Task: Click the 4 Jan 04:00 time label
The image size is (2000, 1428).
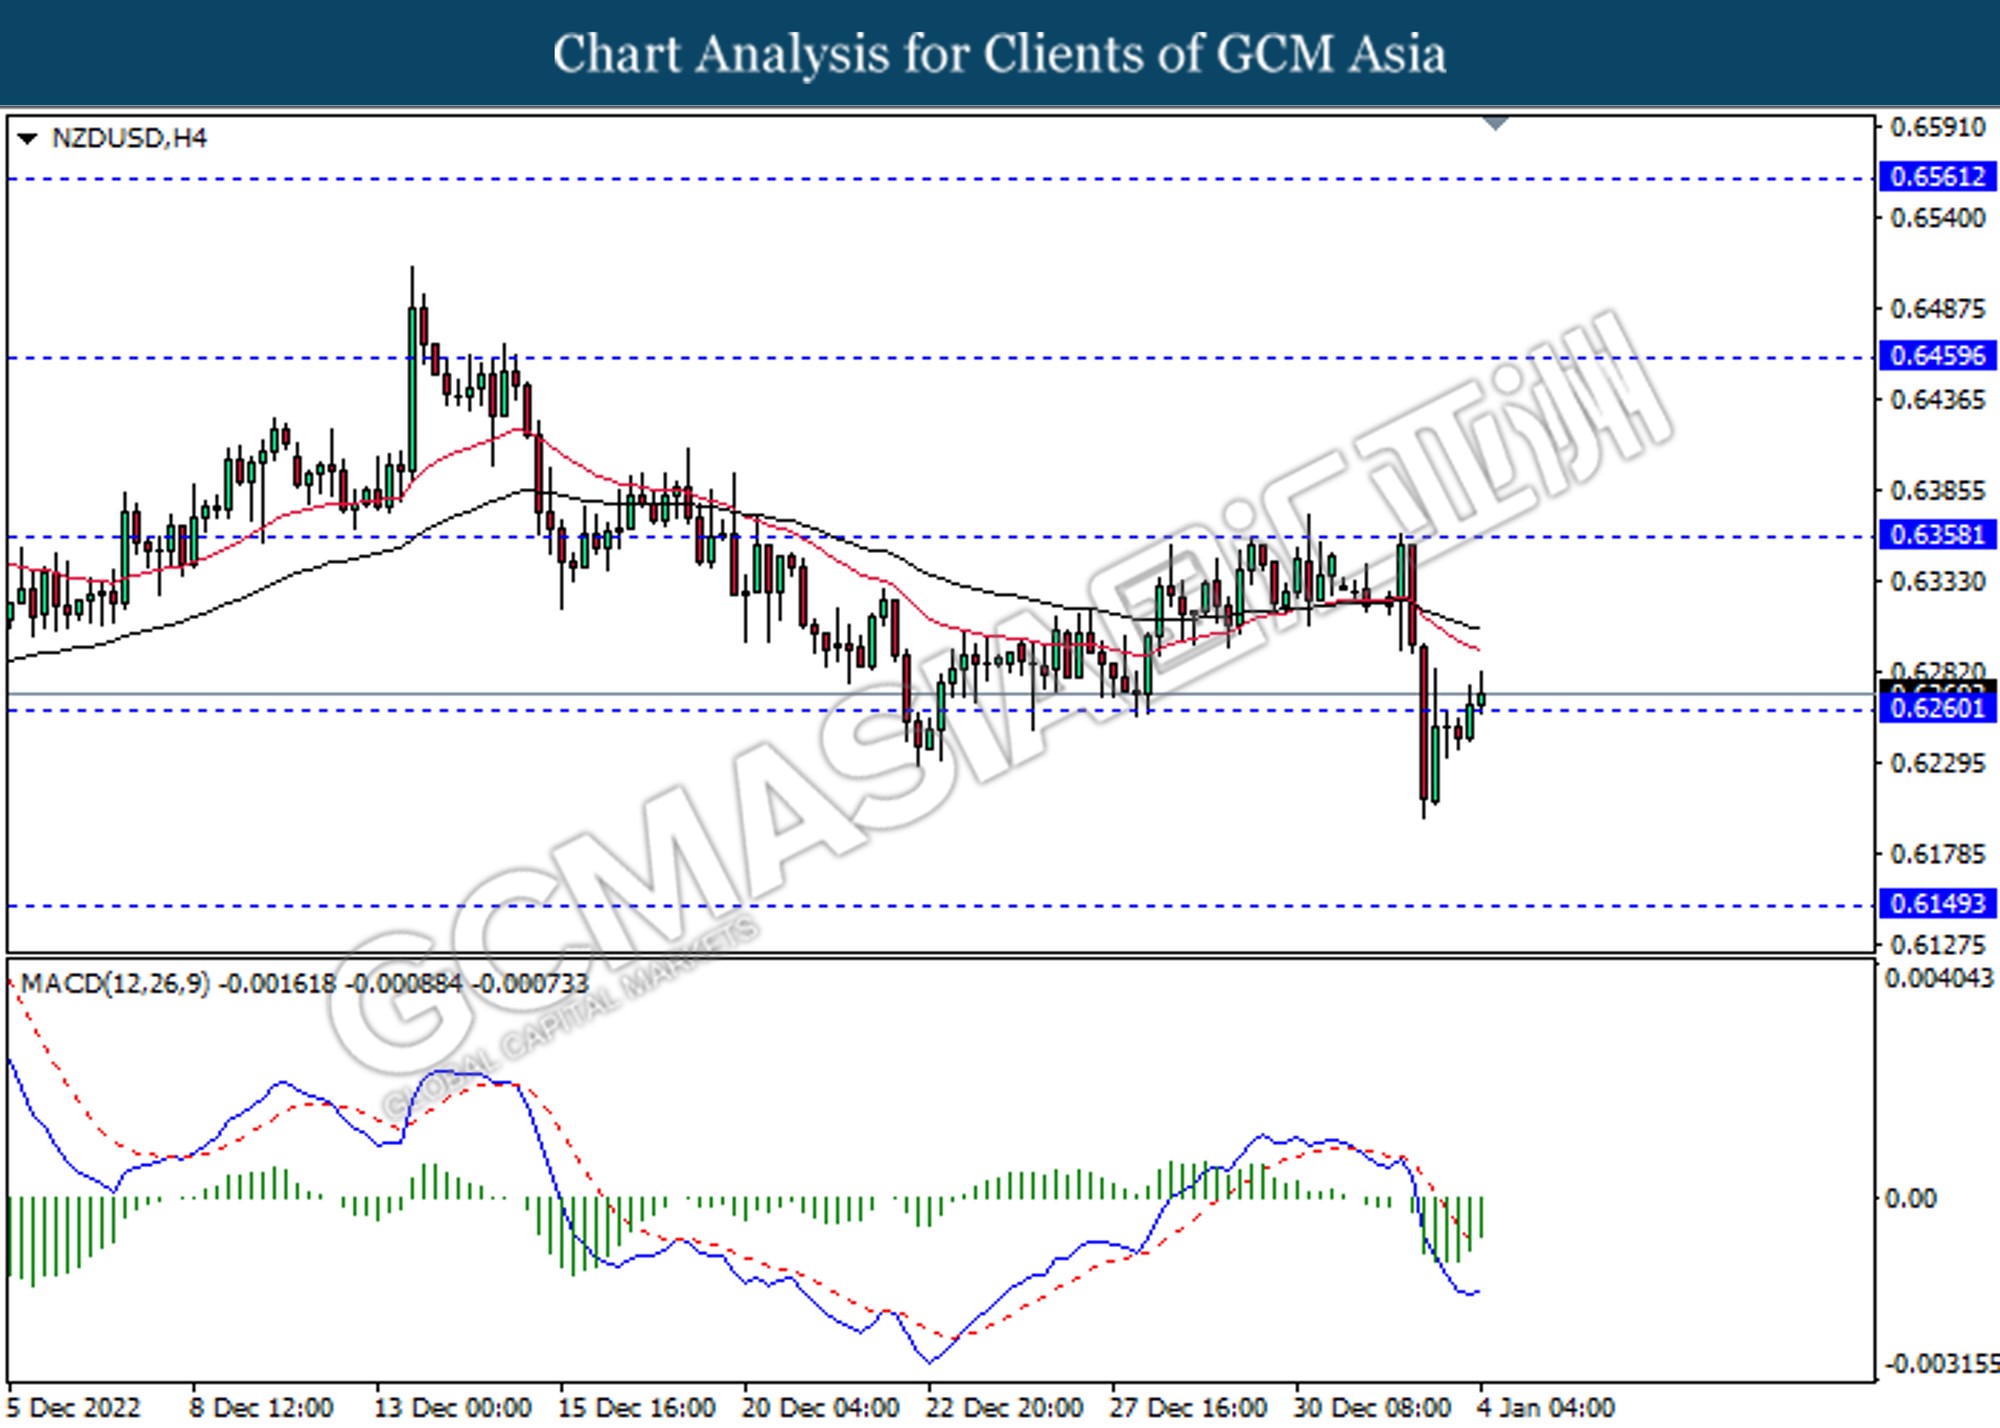Action: [1546, 1408]
